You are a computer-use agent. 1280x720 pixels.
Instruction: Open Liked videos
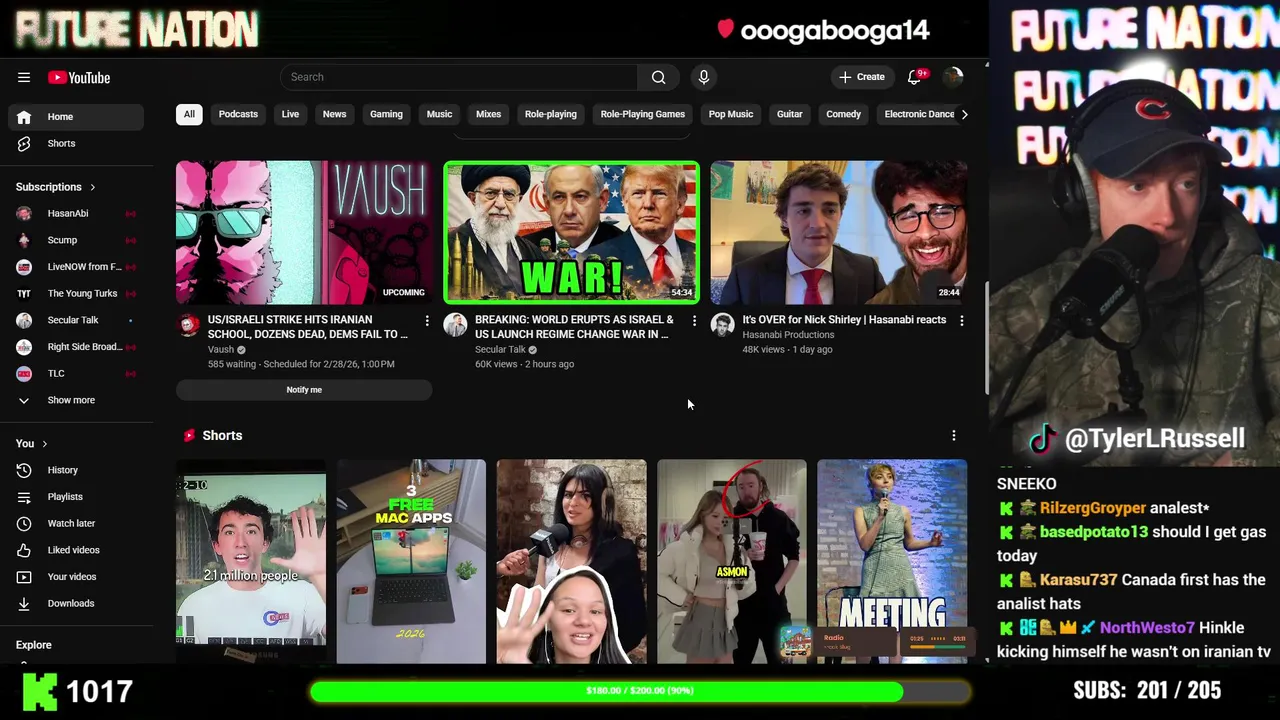pos(76,550)
